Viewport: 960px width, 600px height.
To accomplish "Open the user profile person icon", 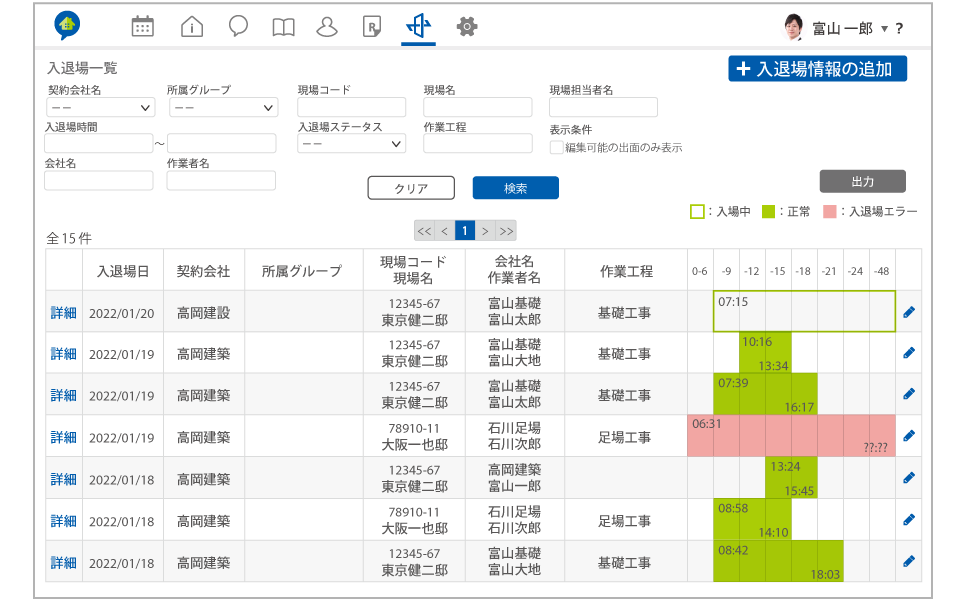I will pyautogui.click(x=327, y=26).
